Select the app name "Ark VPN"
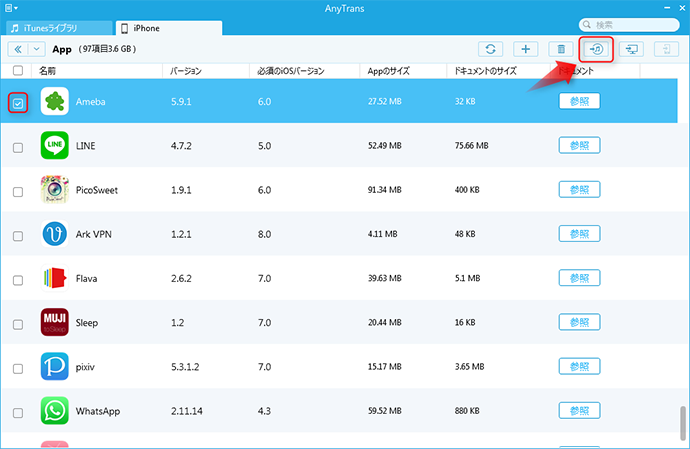The image size is (690, 449). (94, 234)
